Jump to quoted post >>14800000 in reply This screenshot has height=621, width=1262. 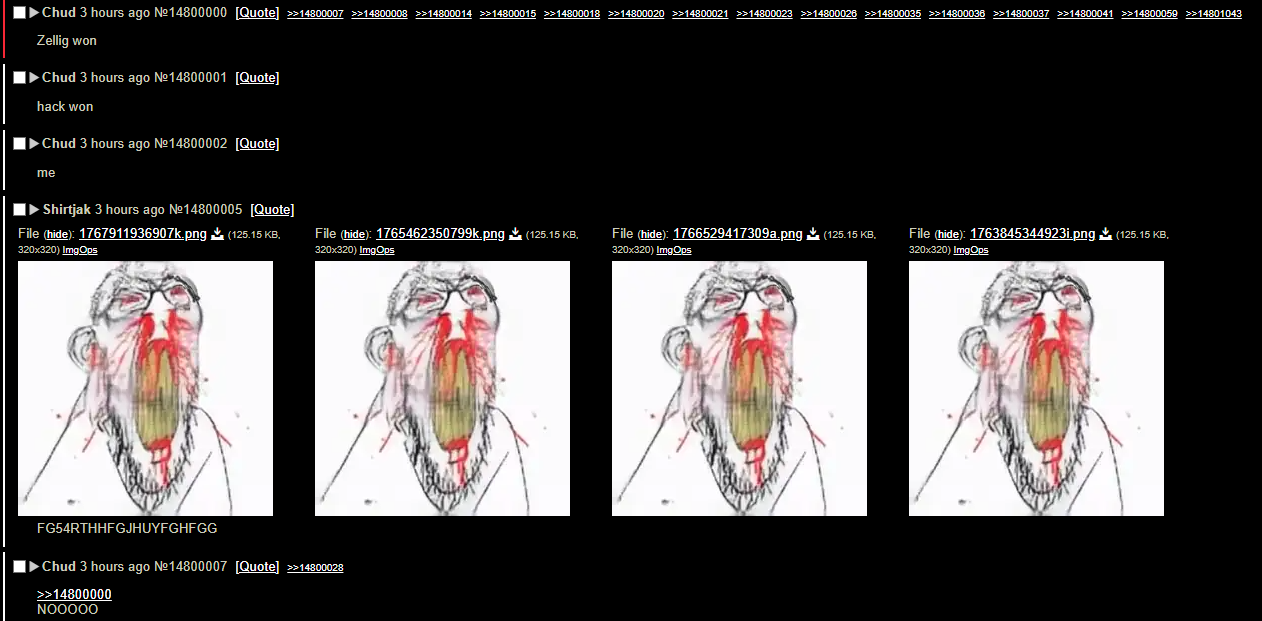[x=74, y=595]
